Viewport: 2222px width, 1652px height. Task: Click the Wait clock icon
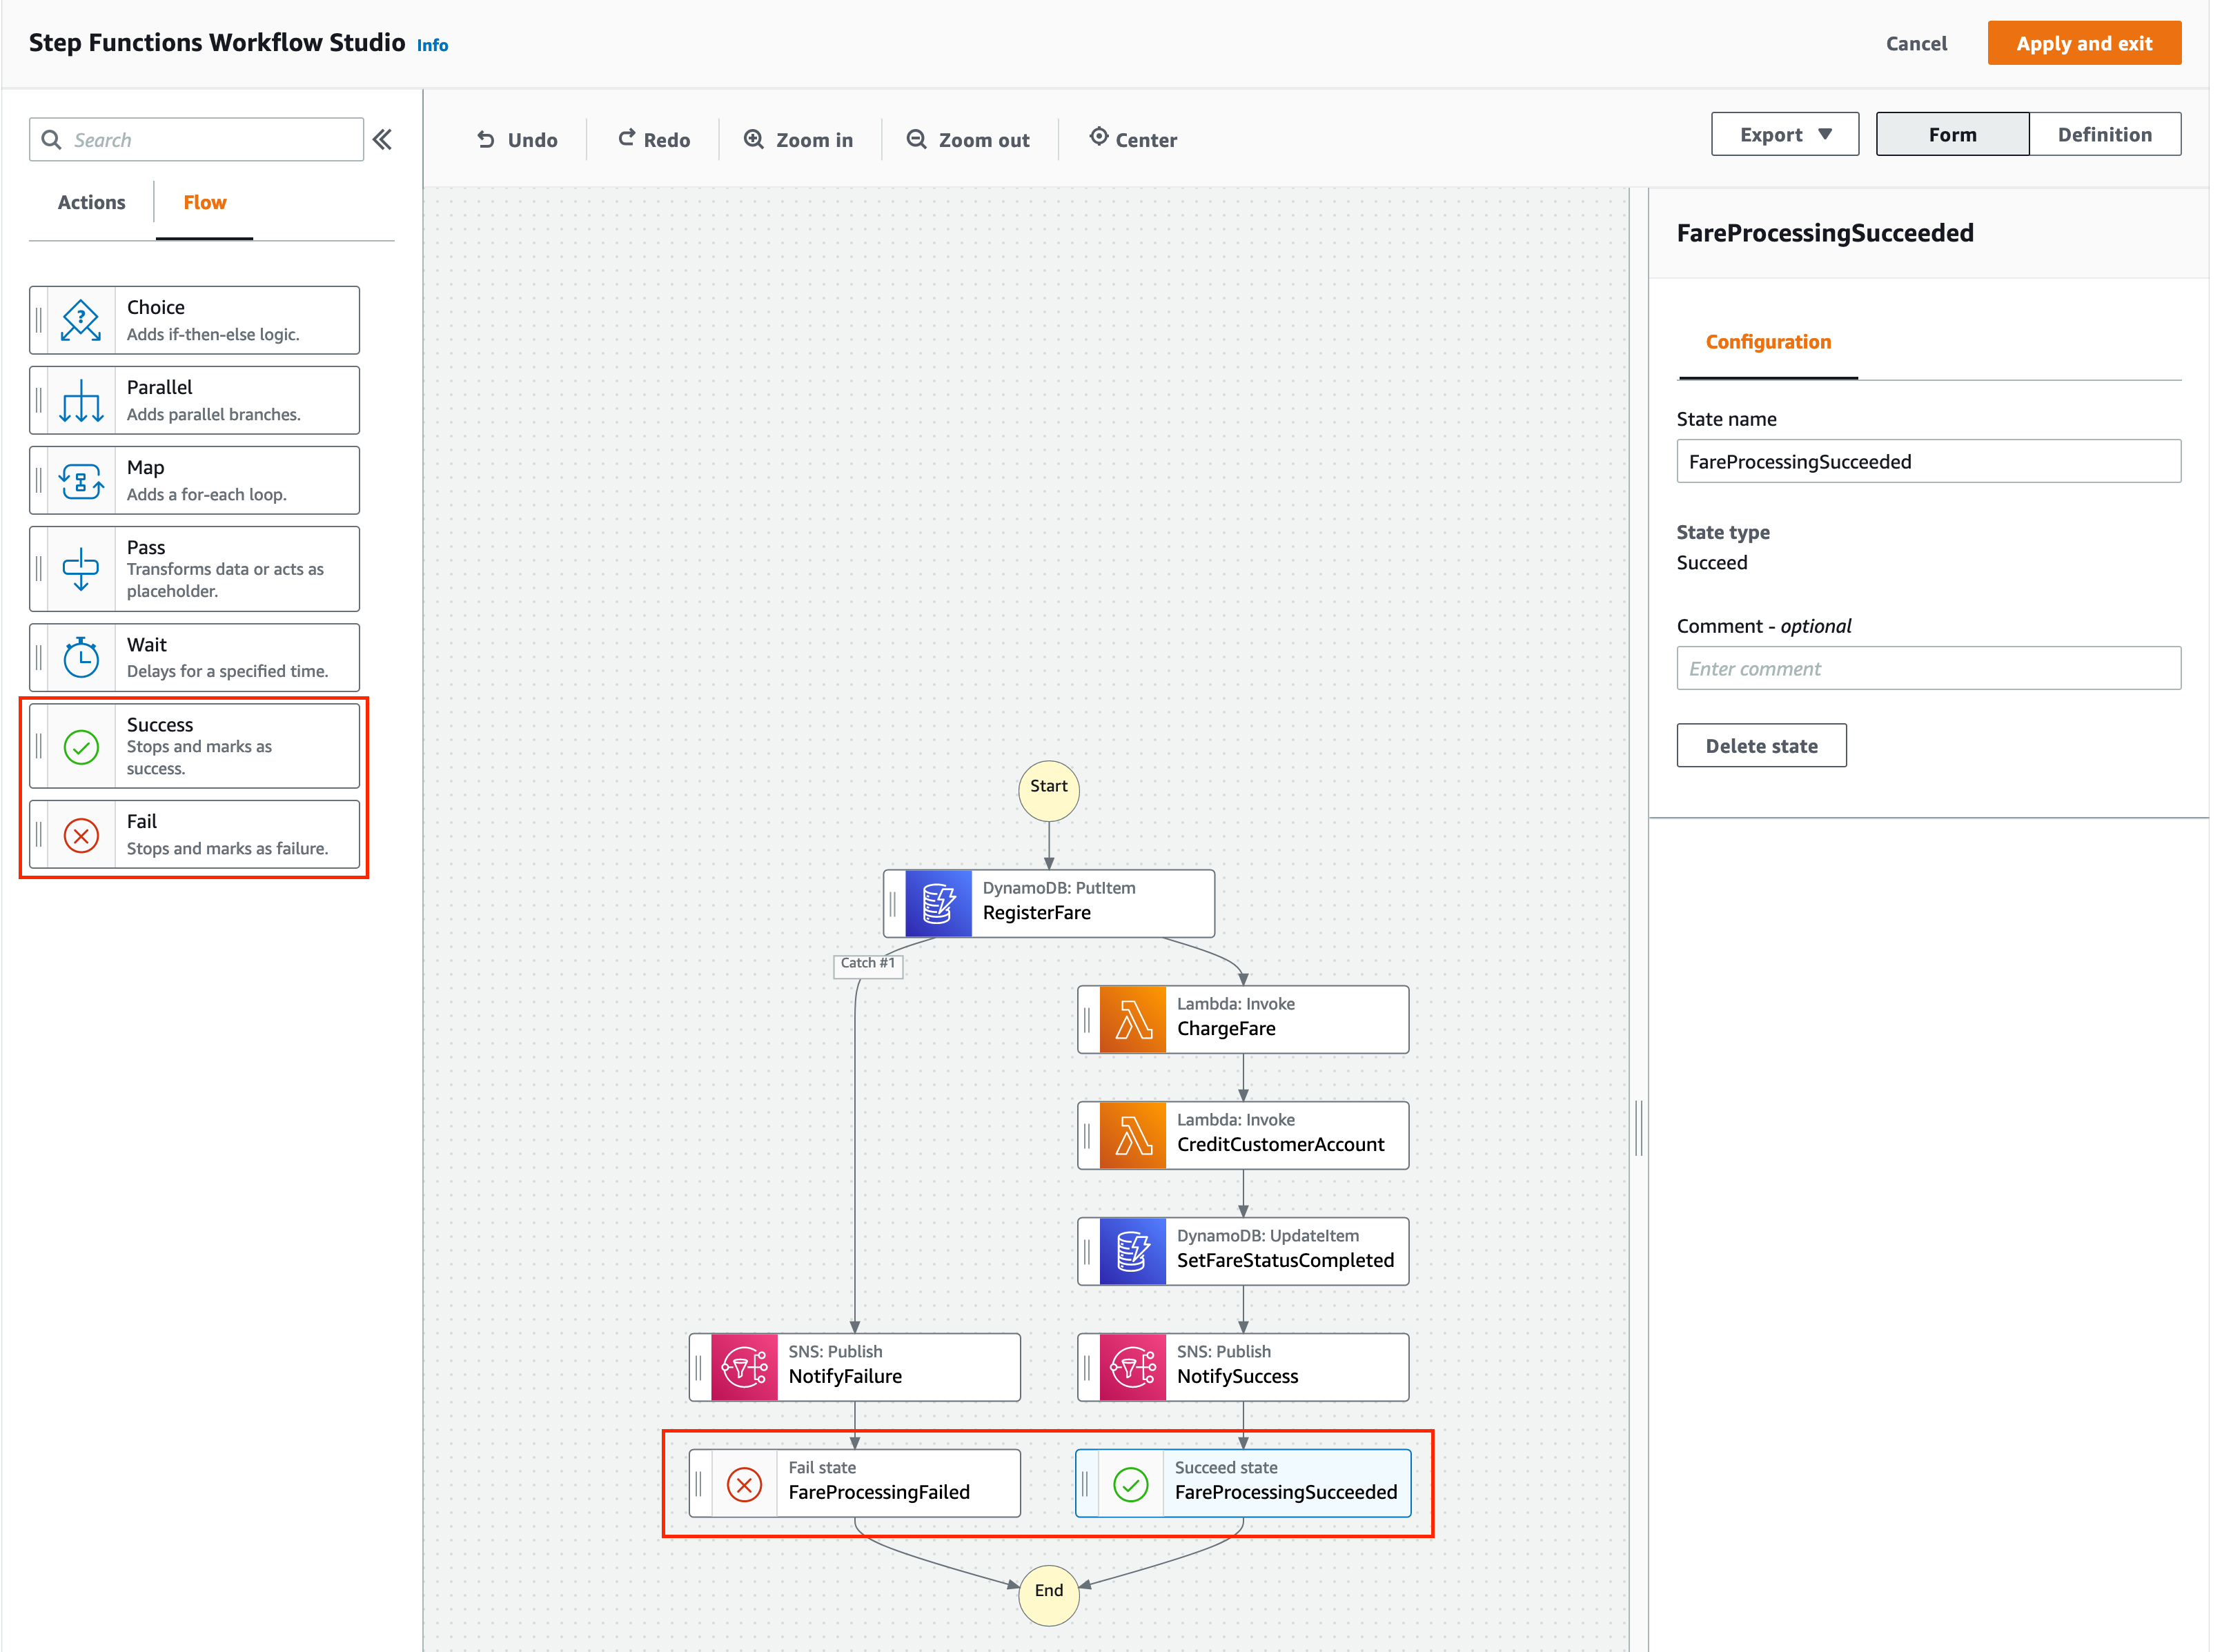[x=81, y=658]
